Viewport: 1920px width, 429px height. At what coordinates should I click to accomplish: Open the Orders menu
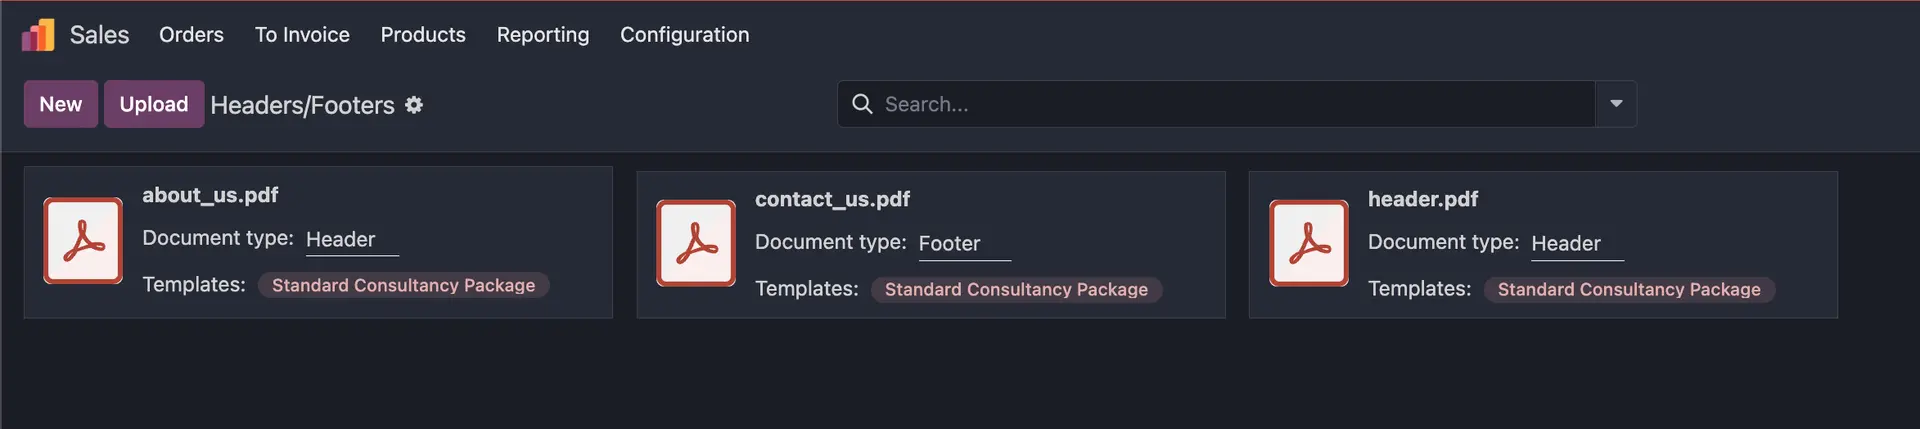191,35
